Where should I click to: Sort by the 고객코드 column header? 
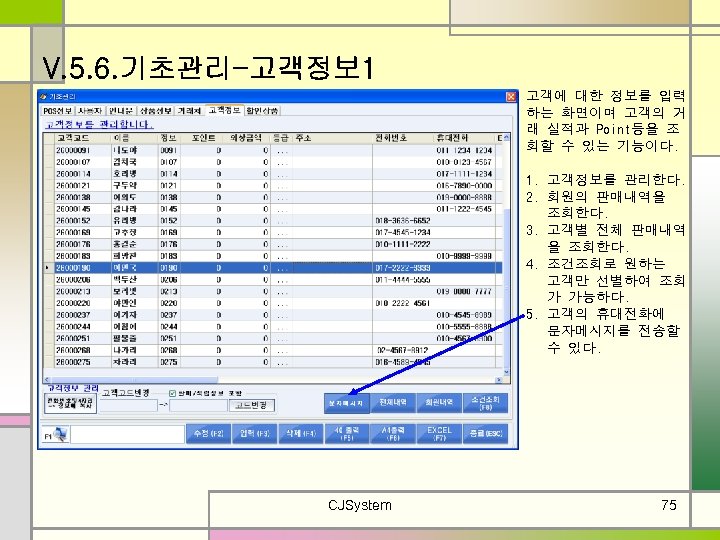tap(83, 138)
